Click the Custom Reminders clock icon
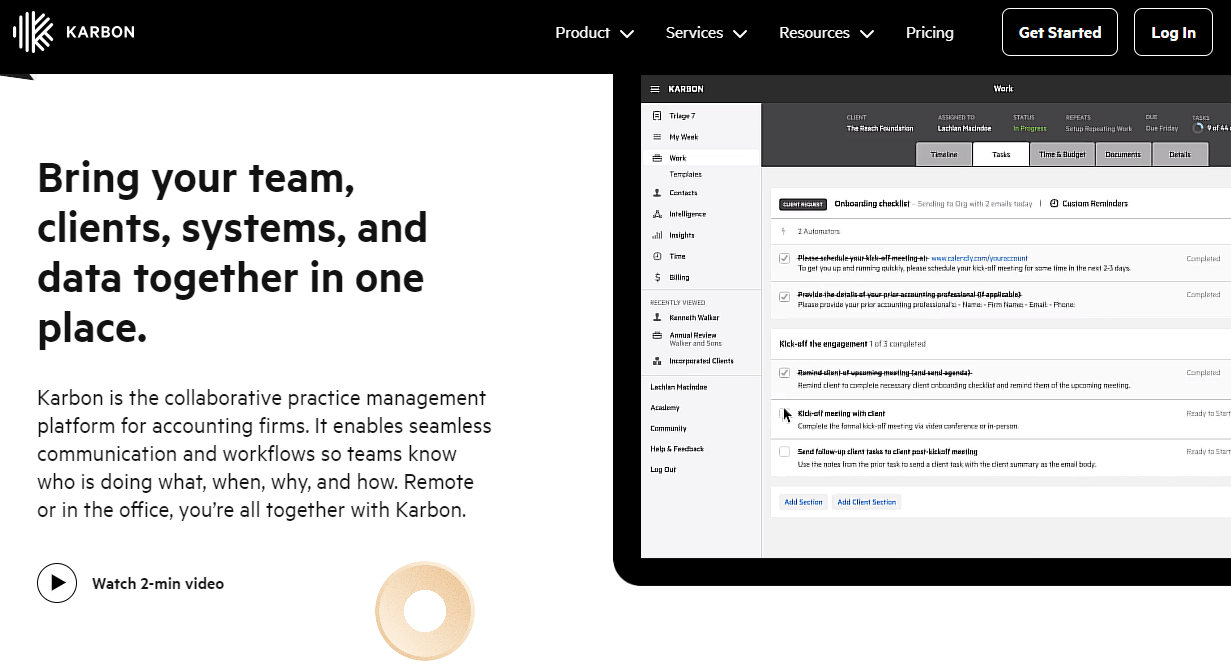Viewport: 1231px width, 669px height. 1054,204
